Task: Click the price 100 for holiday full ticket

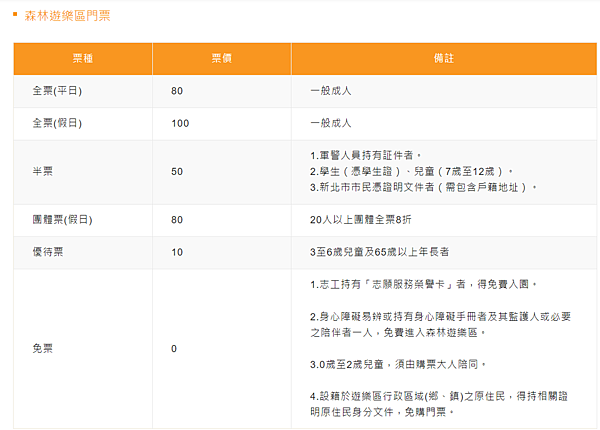Action: point(180,124)
